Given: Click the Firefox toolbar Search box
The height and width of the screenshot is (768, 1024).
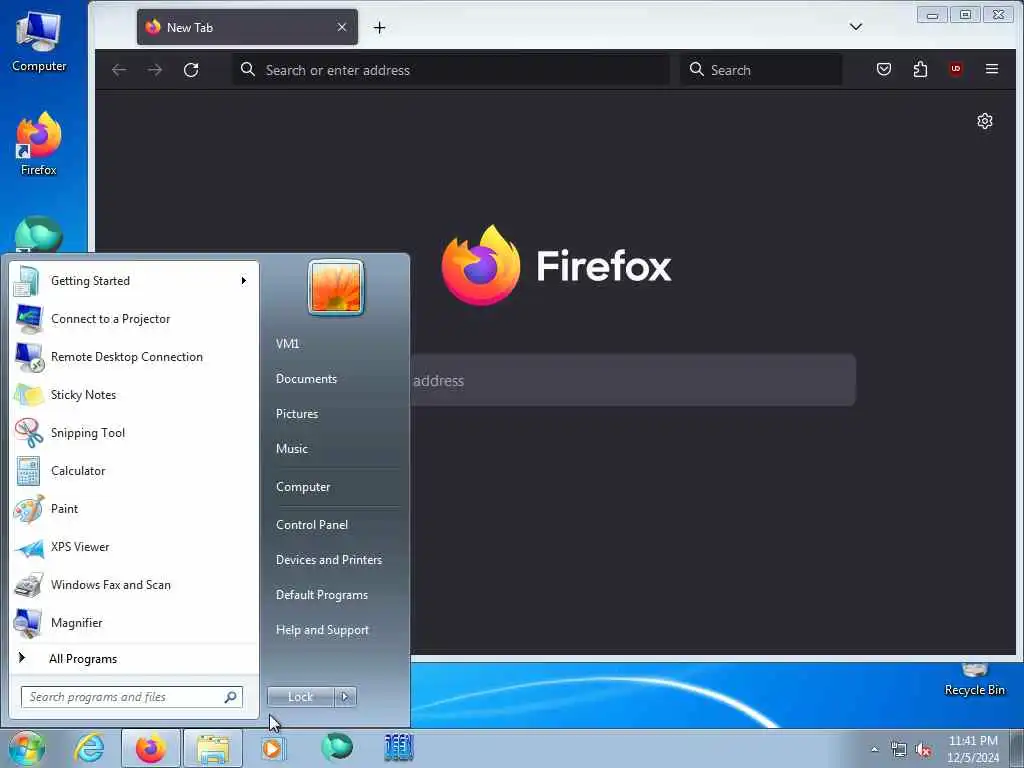Looking at the screenshot, I should coord(761,70).
